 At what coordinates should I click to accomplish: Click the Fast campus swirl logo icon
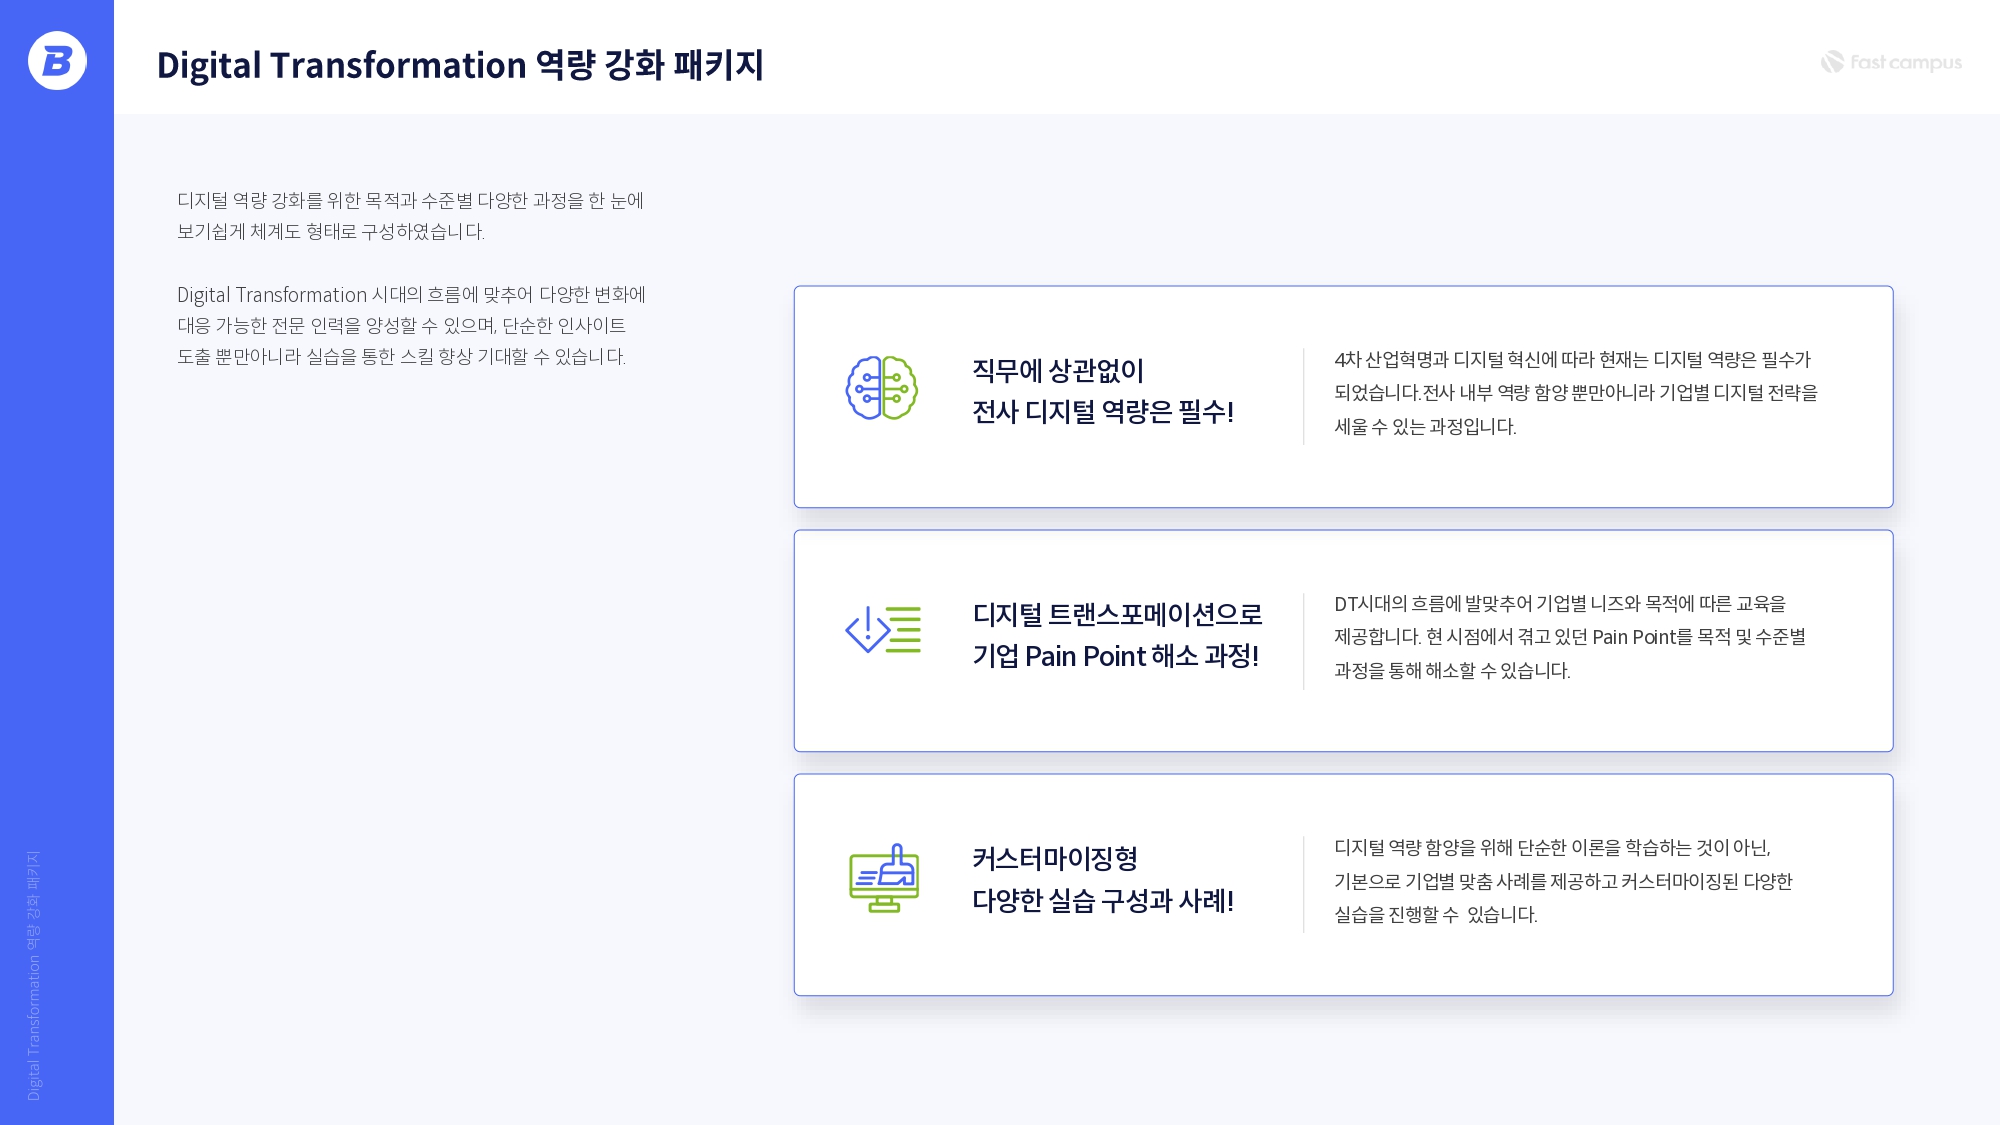tap(1832, 62)
